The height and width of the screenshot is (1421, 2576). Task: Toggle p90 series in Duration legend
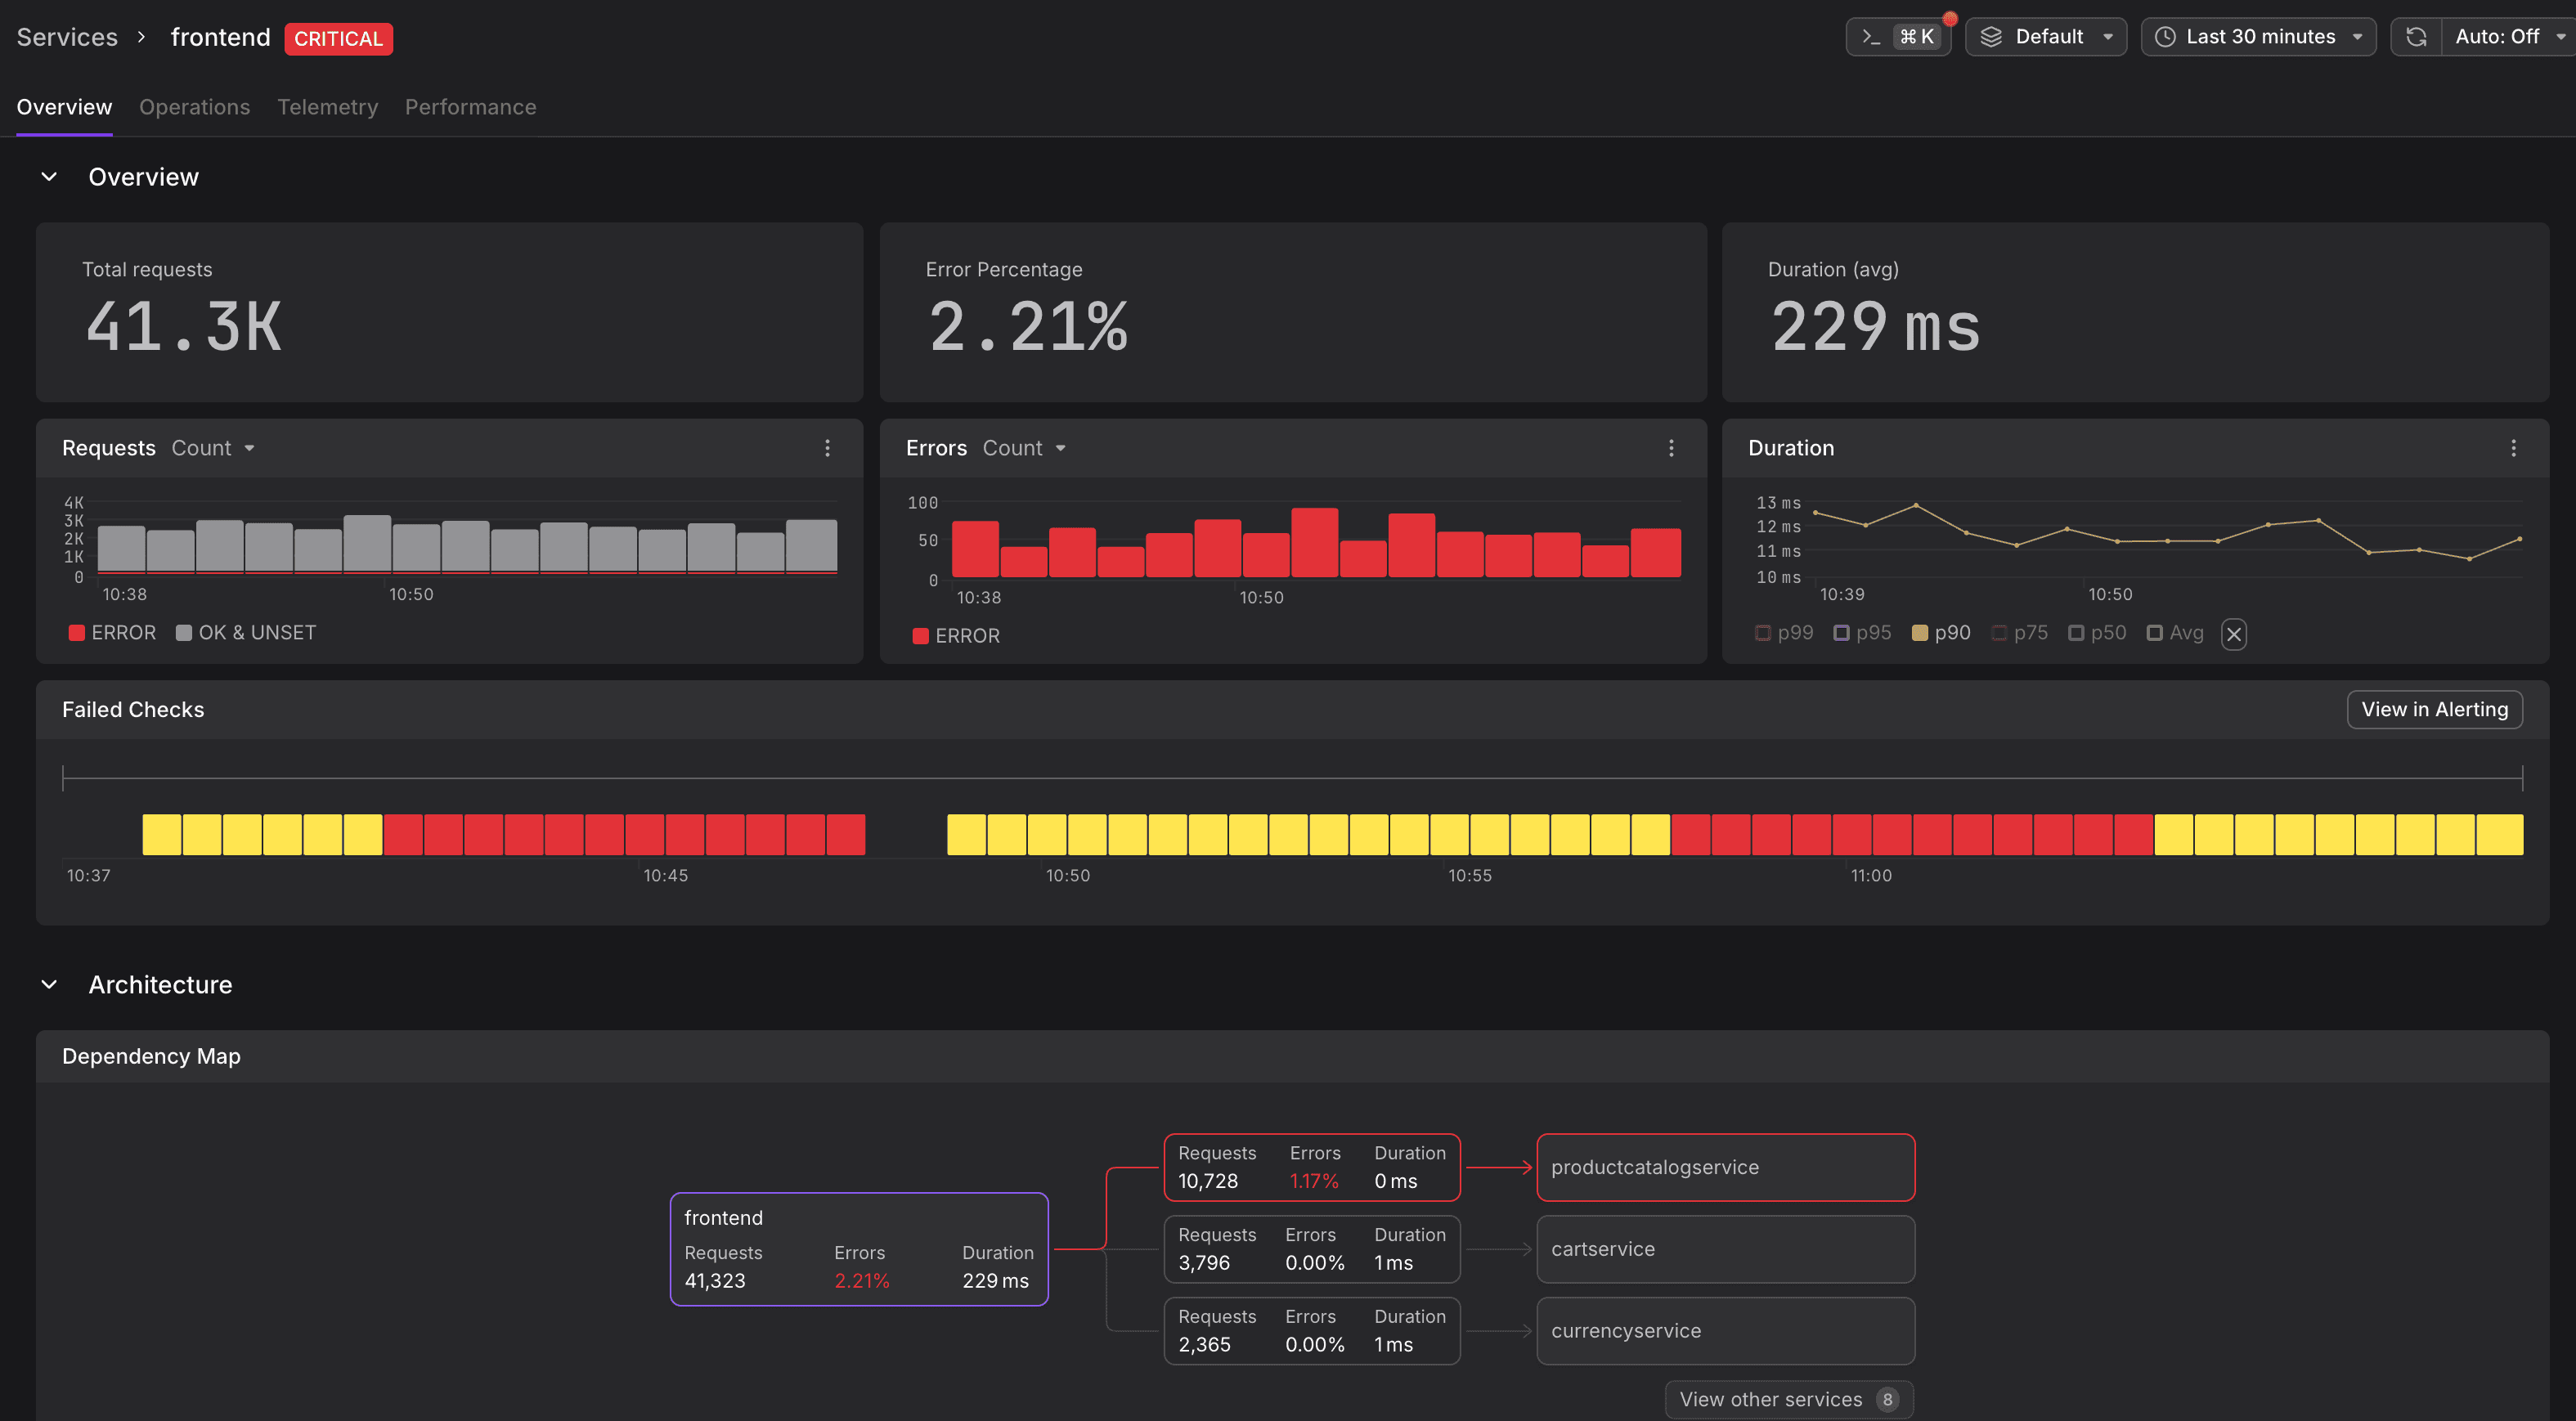pyautogui.click(x=1941, y=633)
